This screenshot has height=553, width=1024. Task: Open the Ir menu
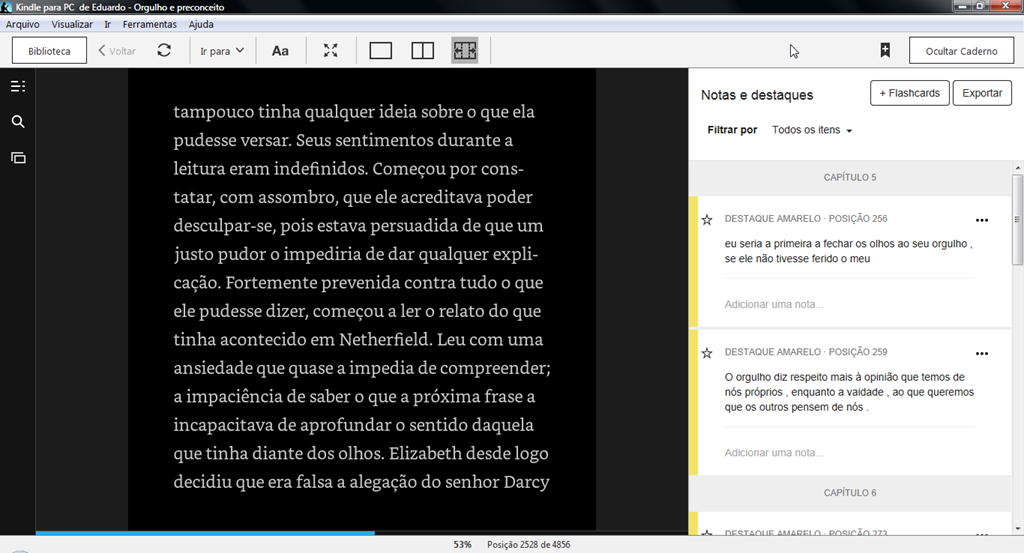(108, 24)
